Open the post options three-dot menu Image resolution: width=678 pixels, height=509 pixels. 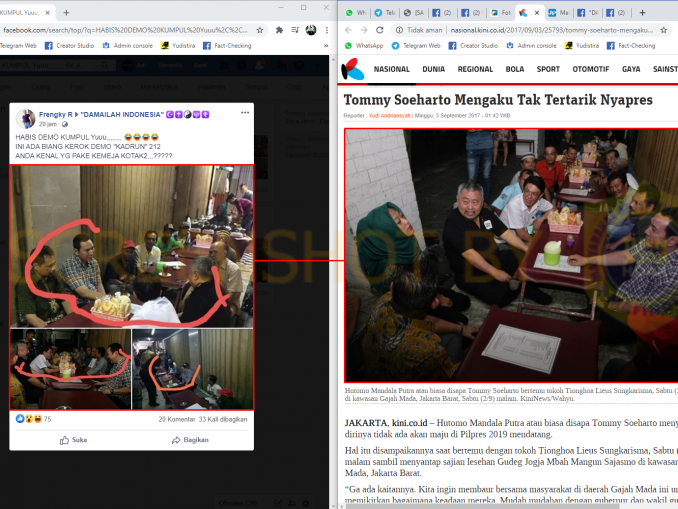coord(245,112)
